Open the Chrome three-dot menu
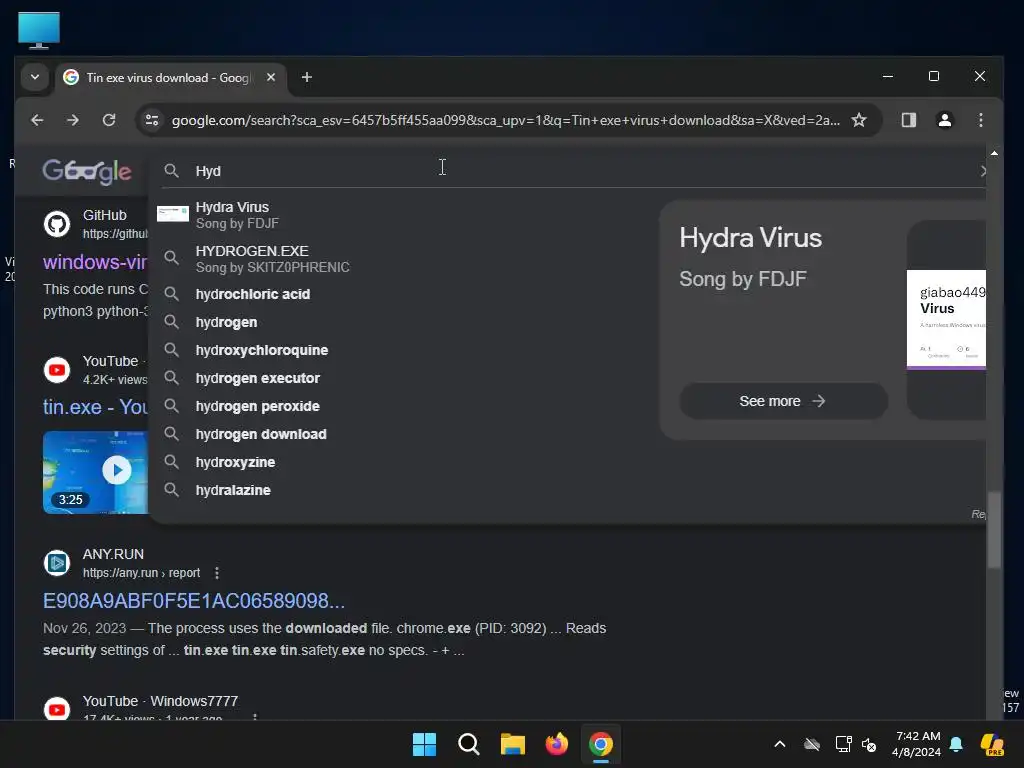The width and height of the screenshot is (1024, 768). click(980, 120)
